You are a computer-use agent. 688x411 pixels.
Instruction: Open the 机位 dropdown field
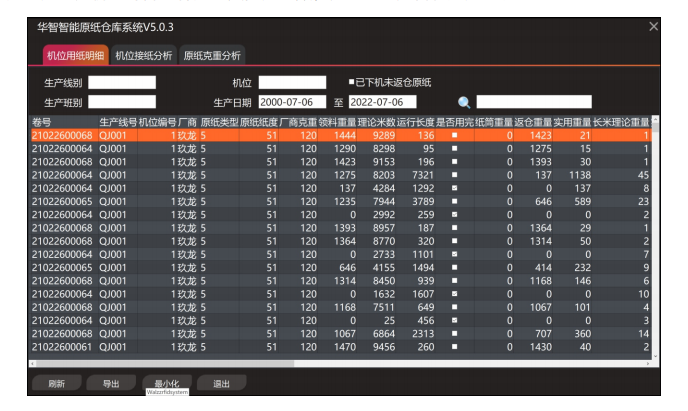[x=292, y=82]
